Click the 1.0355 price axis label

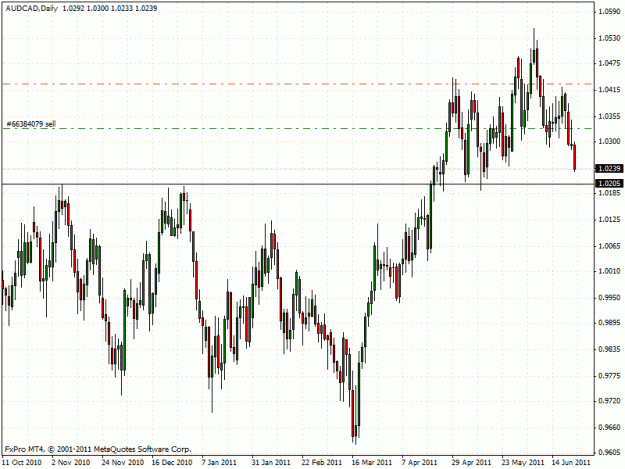coord(610,116)
